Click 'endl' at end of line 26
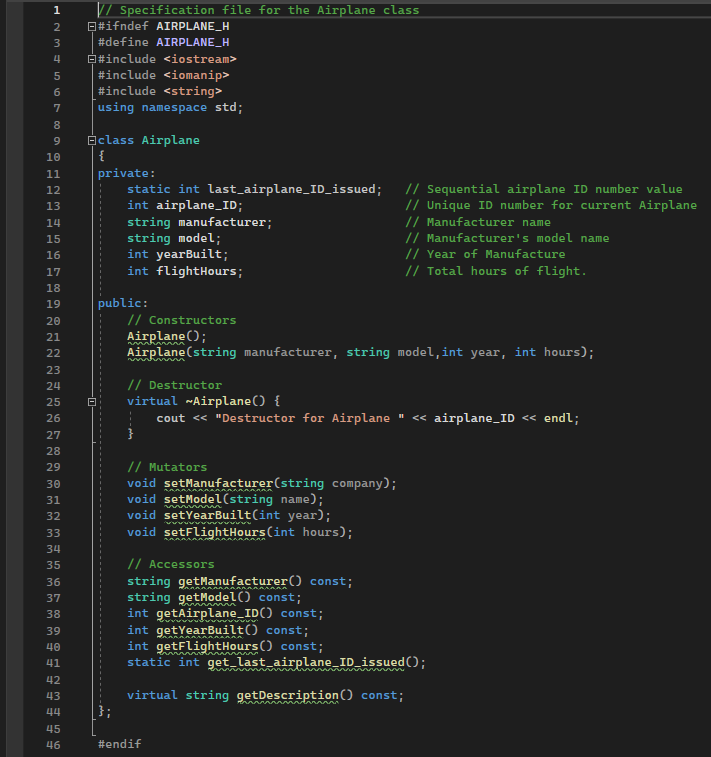This screenshot has width=711, height=757. (x=558, y=418)
